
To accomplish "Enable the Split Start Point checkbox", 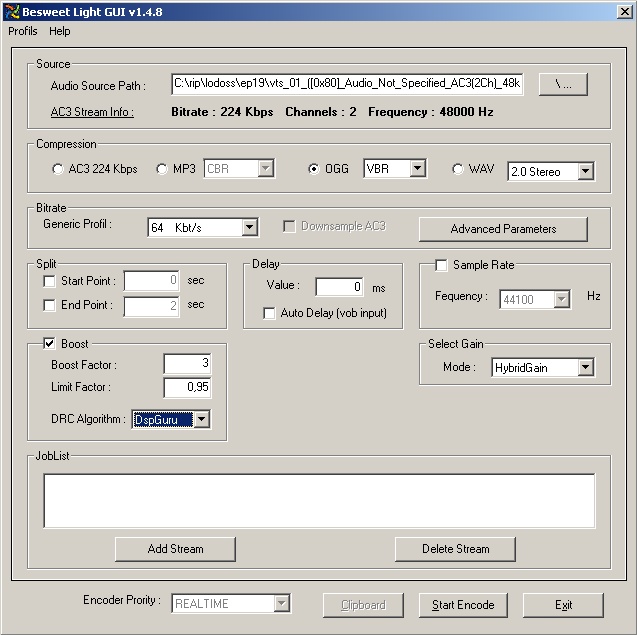I will click(x=50, y=281).
